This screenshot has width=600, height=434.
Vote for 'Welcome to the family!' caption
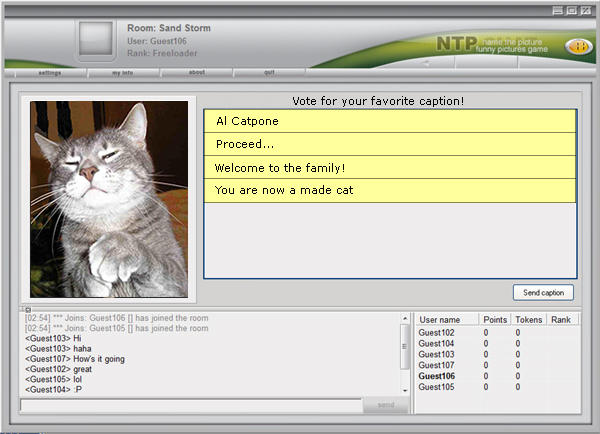pyautogui.click(x=390, y=168)
